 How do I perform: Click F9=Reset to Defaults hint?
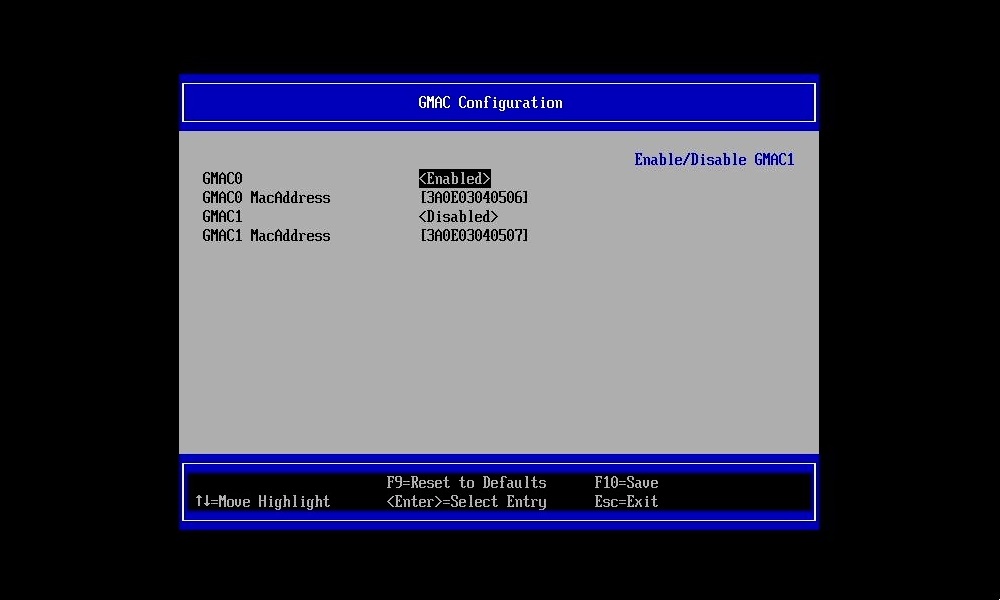466,482
